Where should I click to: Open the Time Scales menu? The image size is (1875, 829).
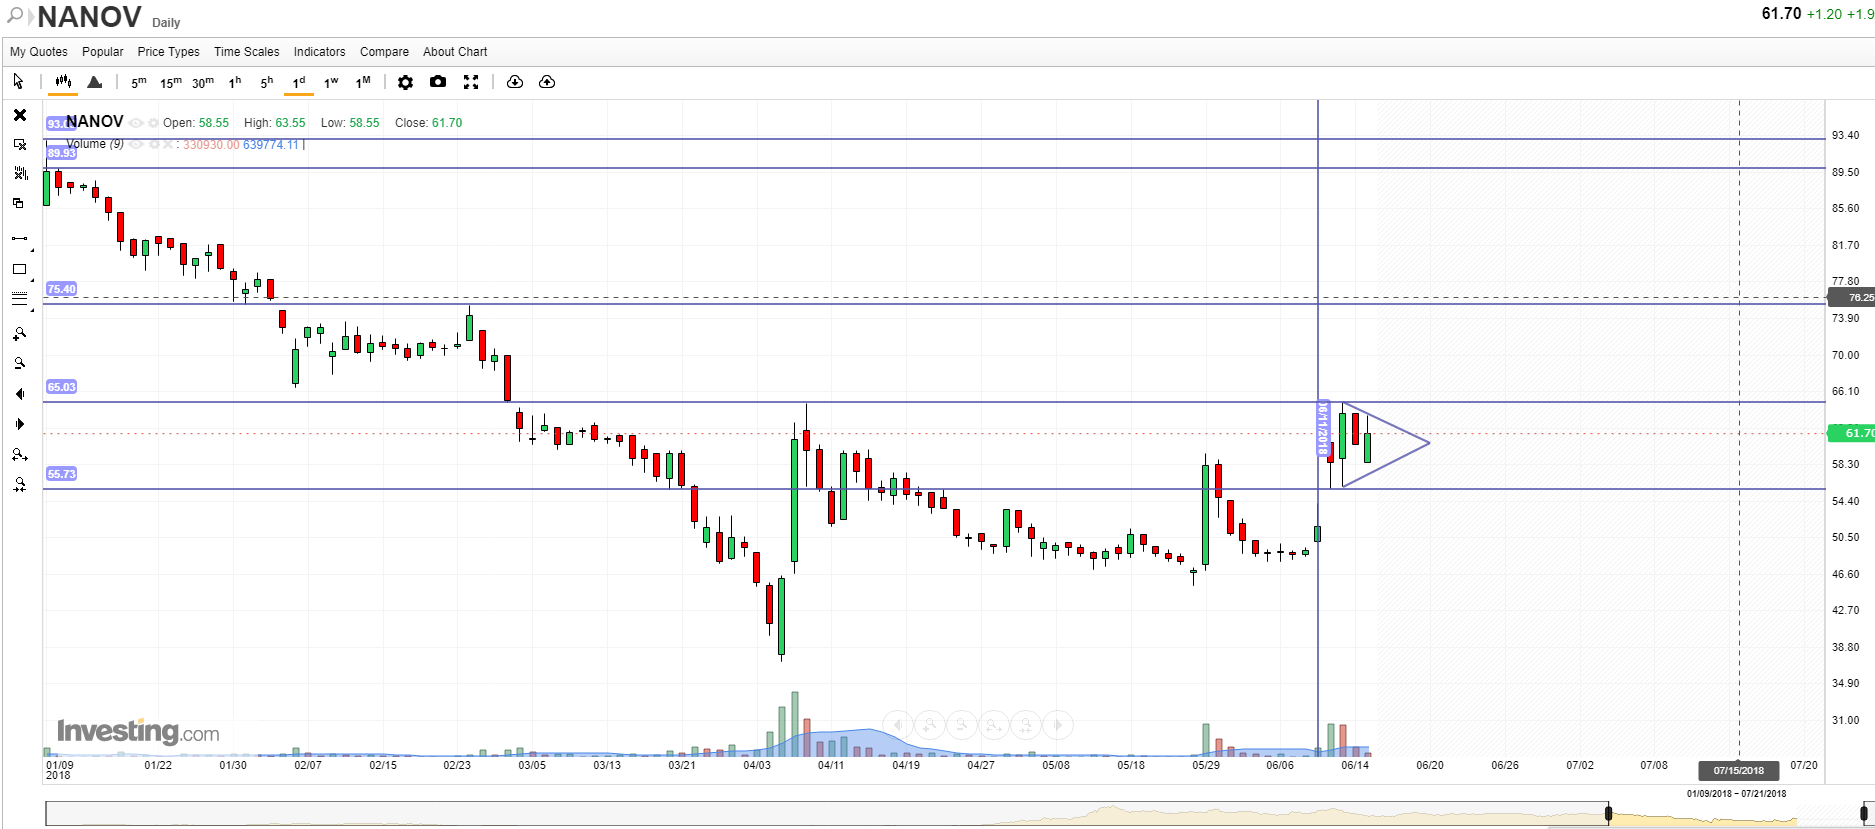click(246, 52)
